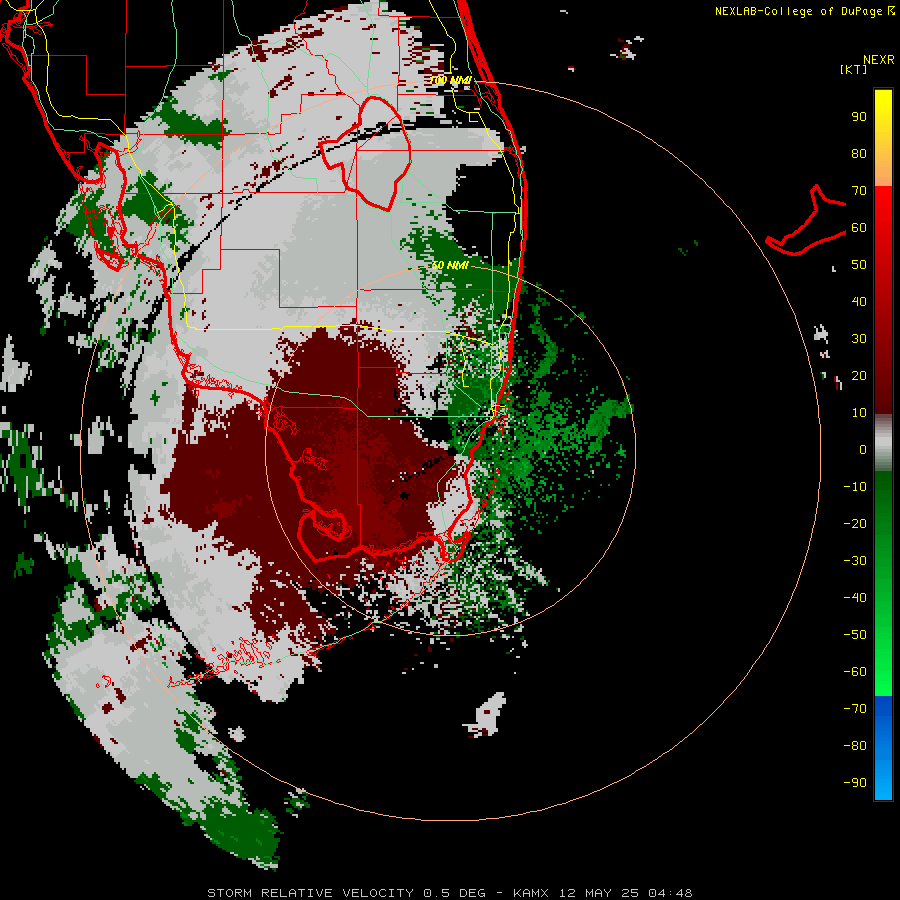Click the gray zero-velocity segment of the color bar
Screen dimensions: 900x900
[x=883, y=443]
